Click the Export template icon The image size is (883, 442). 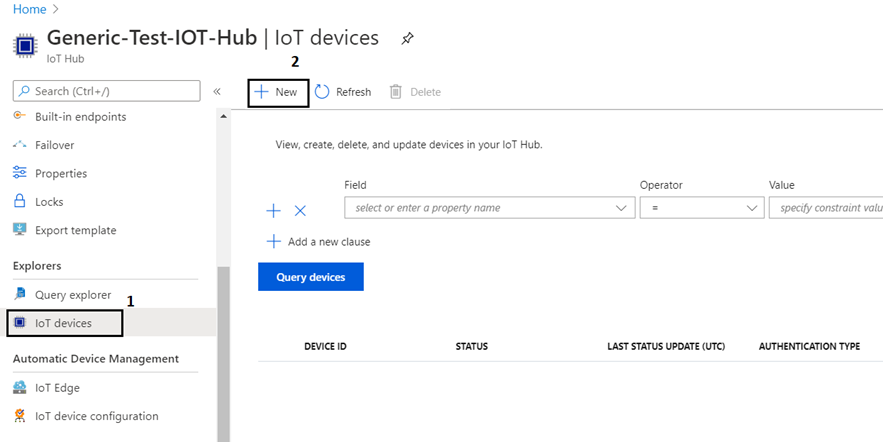pyautogui.click(x=20, y=229)
